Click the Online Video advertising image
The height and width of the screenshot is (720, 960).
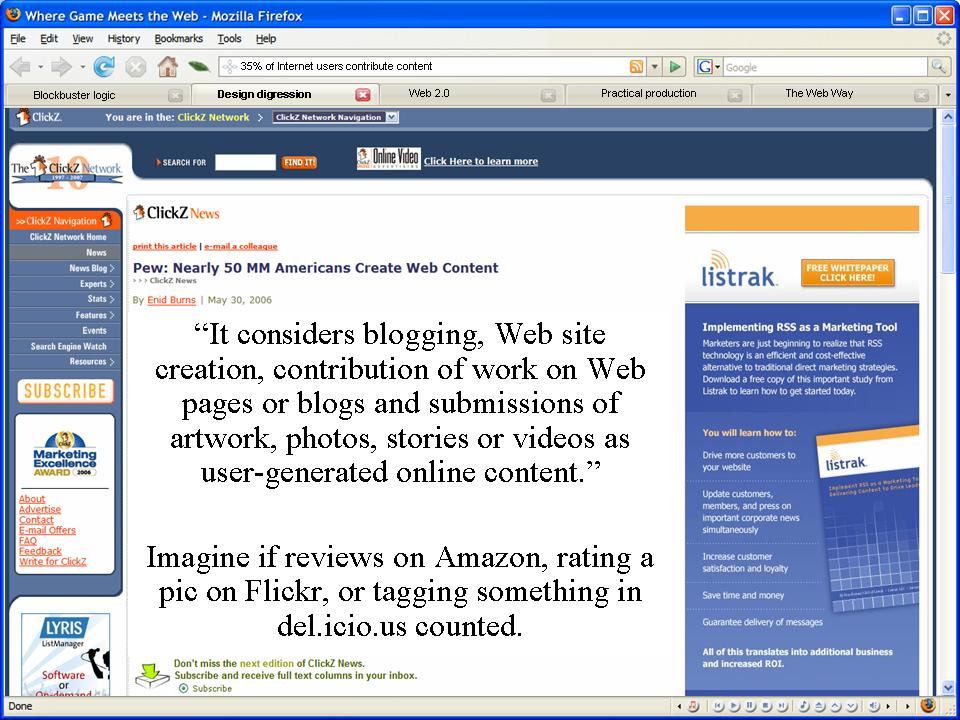[389, 159]
